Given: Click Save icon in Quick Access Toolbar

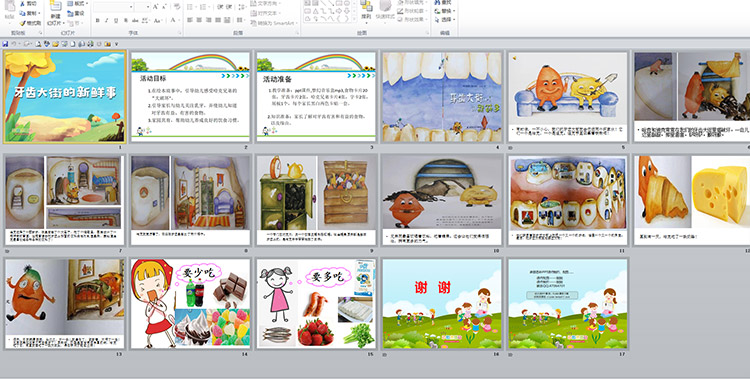Looking at the screenshot, I should pyautogui.click(x=5, y=44).
